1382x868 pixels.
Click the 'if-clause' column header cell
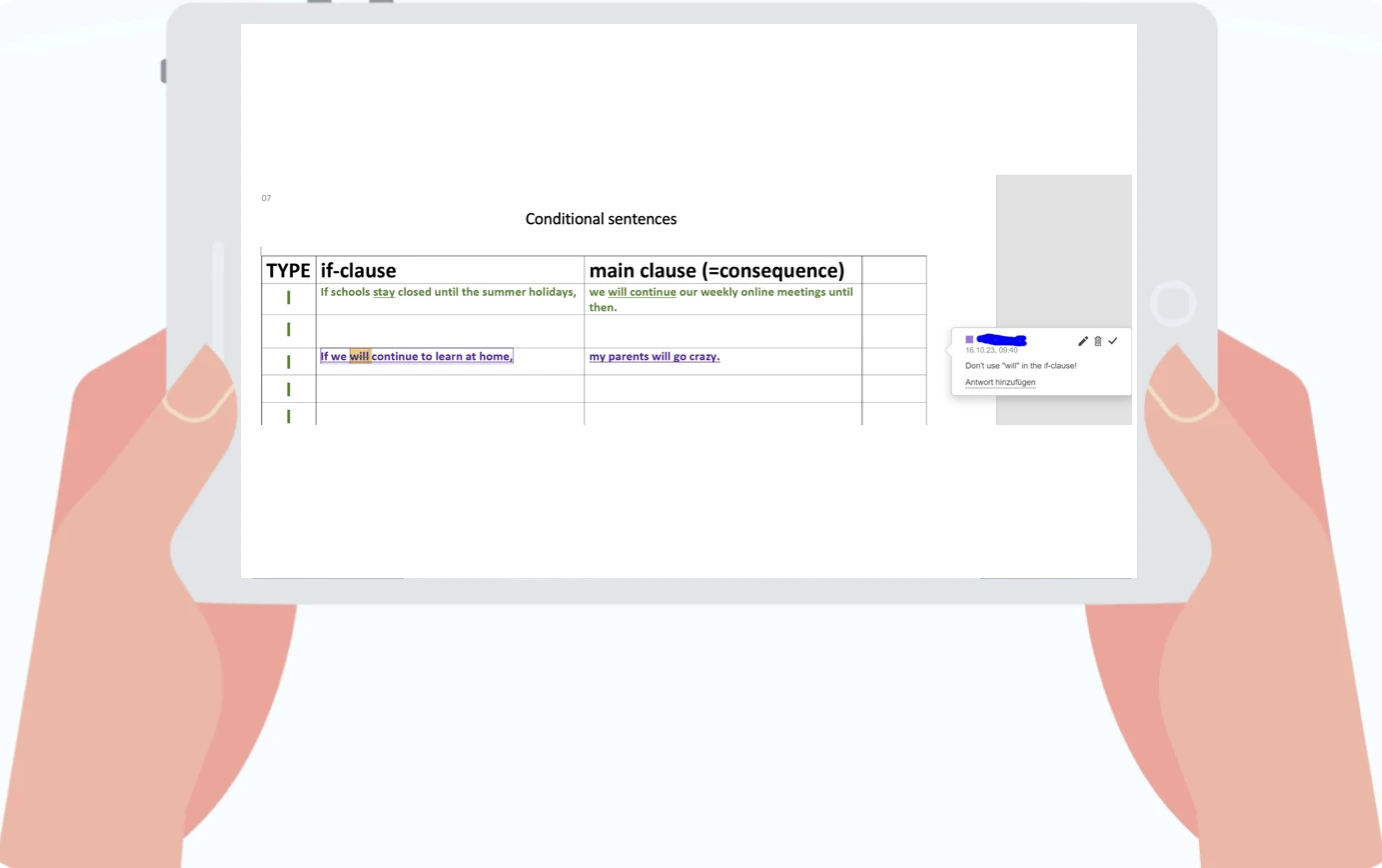(x=450, y=271)
